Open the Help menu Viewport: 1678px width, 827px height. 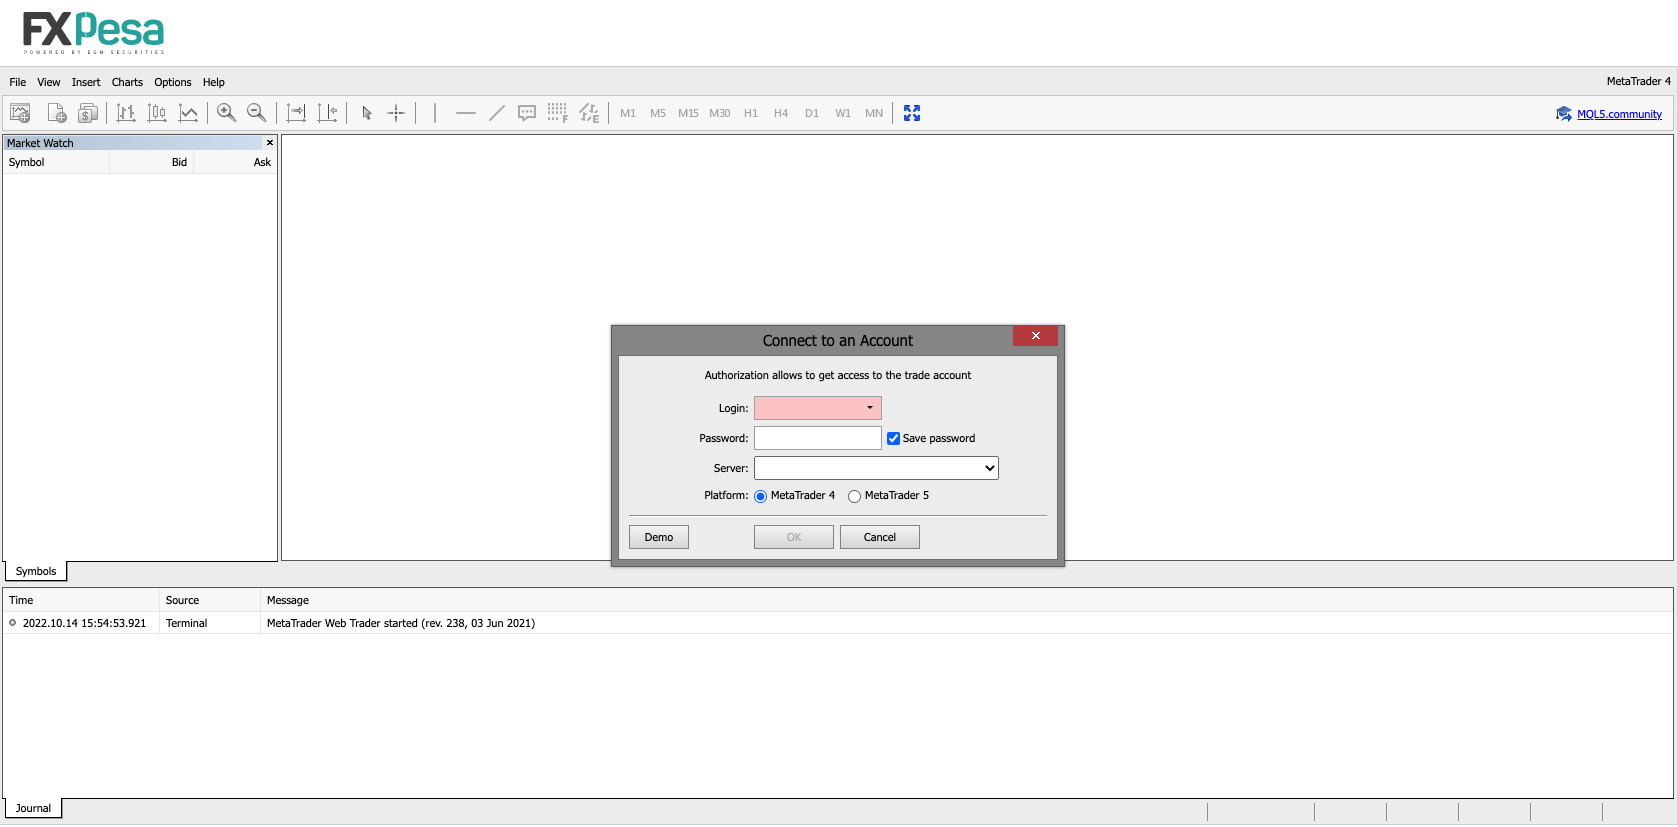[214, 82]
